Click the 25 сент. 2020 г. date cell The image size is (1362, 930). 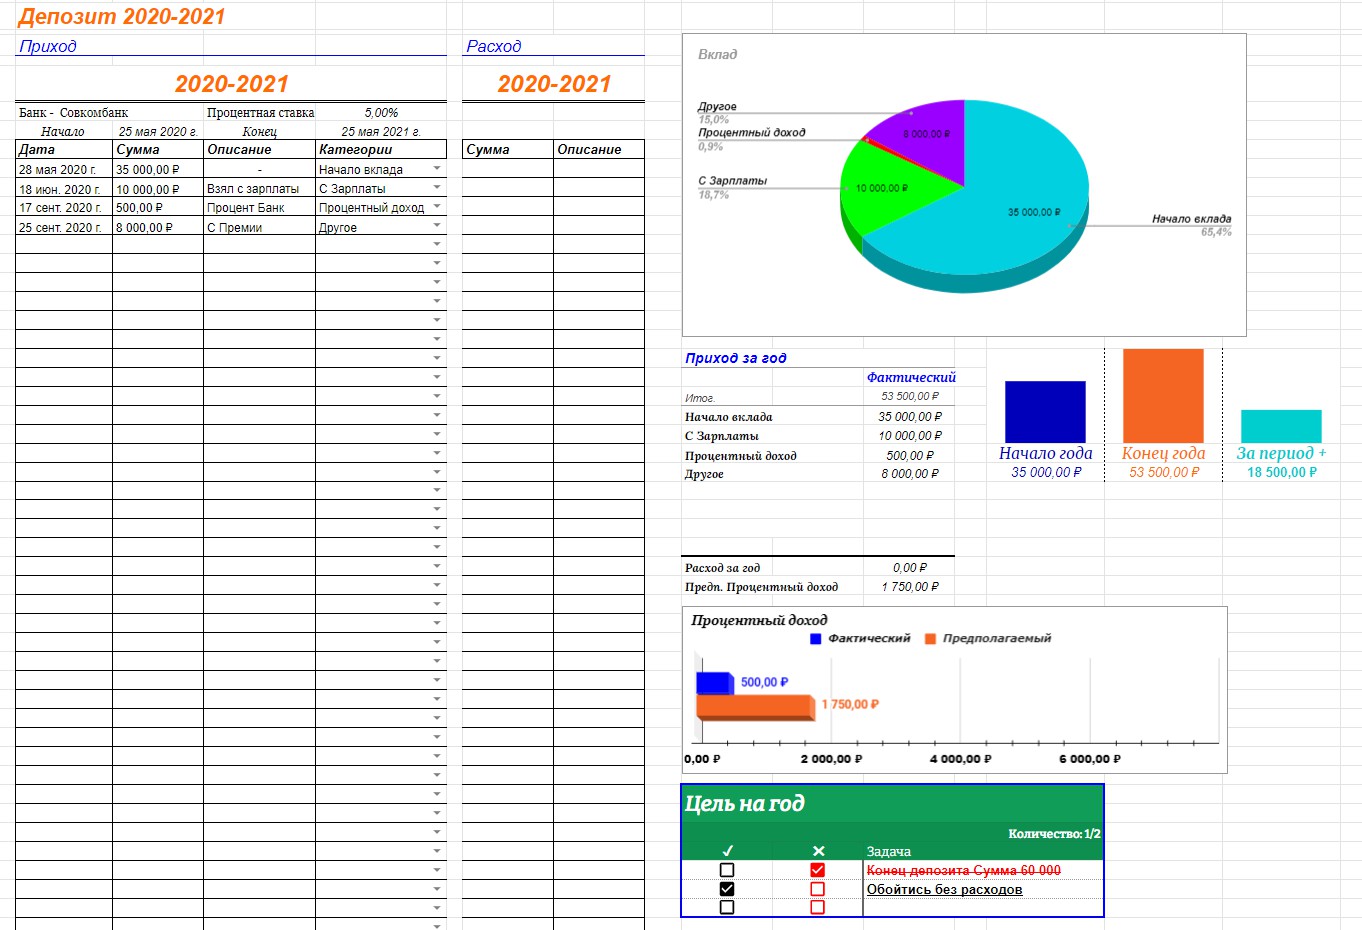coord(64,227)
